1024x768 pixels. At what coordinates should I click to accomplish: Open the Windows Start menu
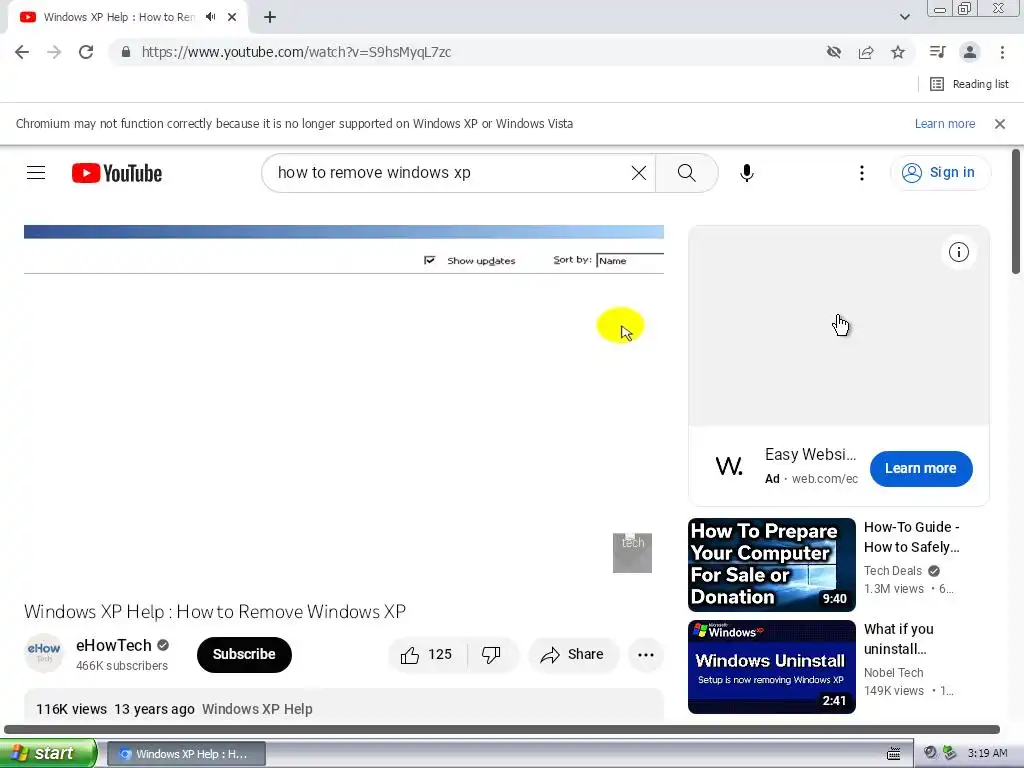48,753
